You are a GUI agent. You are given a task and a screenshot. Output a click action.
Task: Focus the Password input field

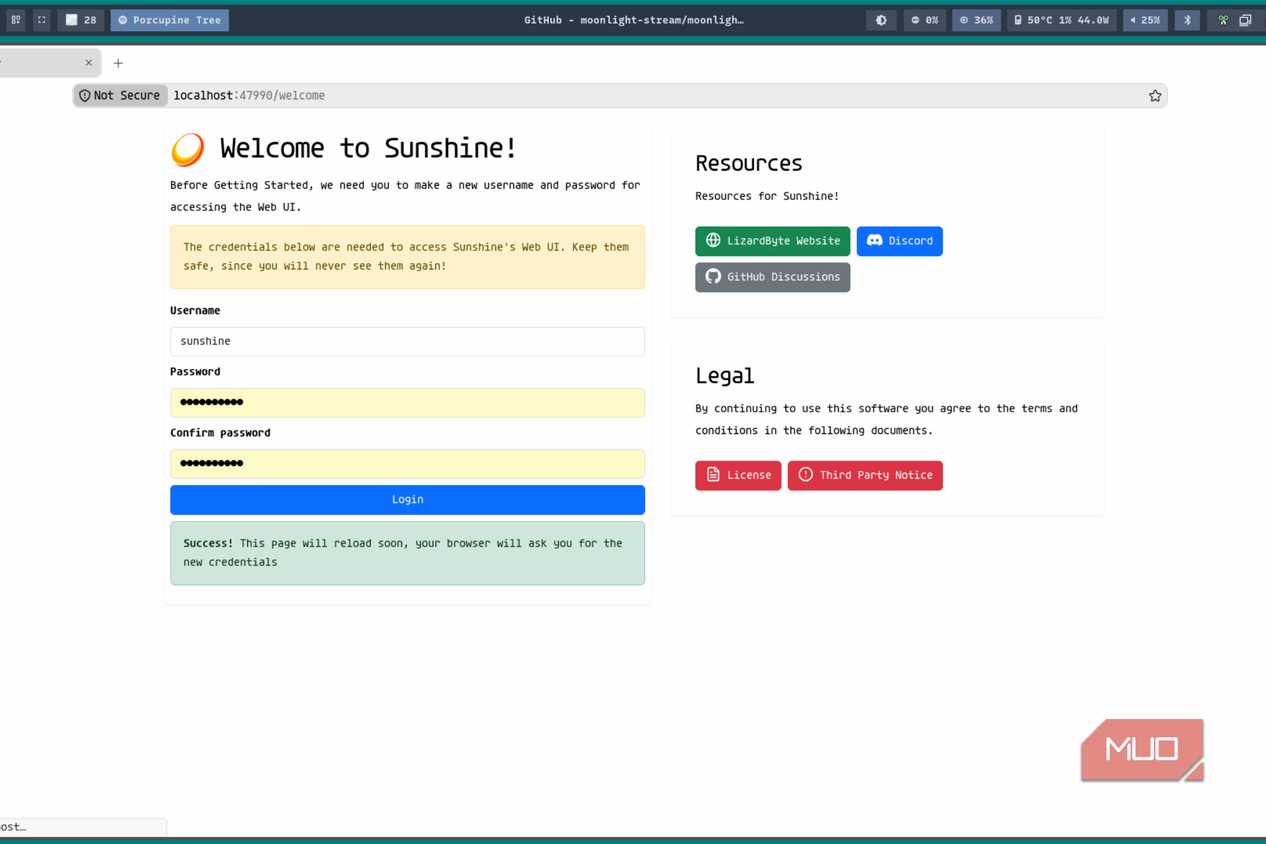click(x=407, y=402)
